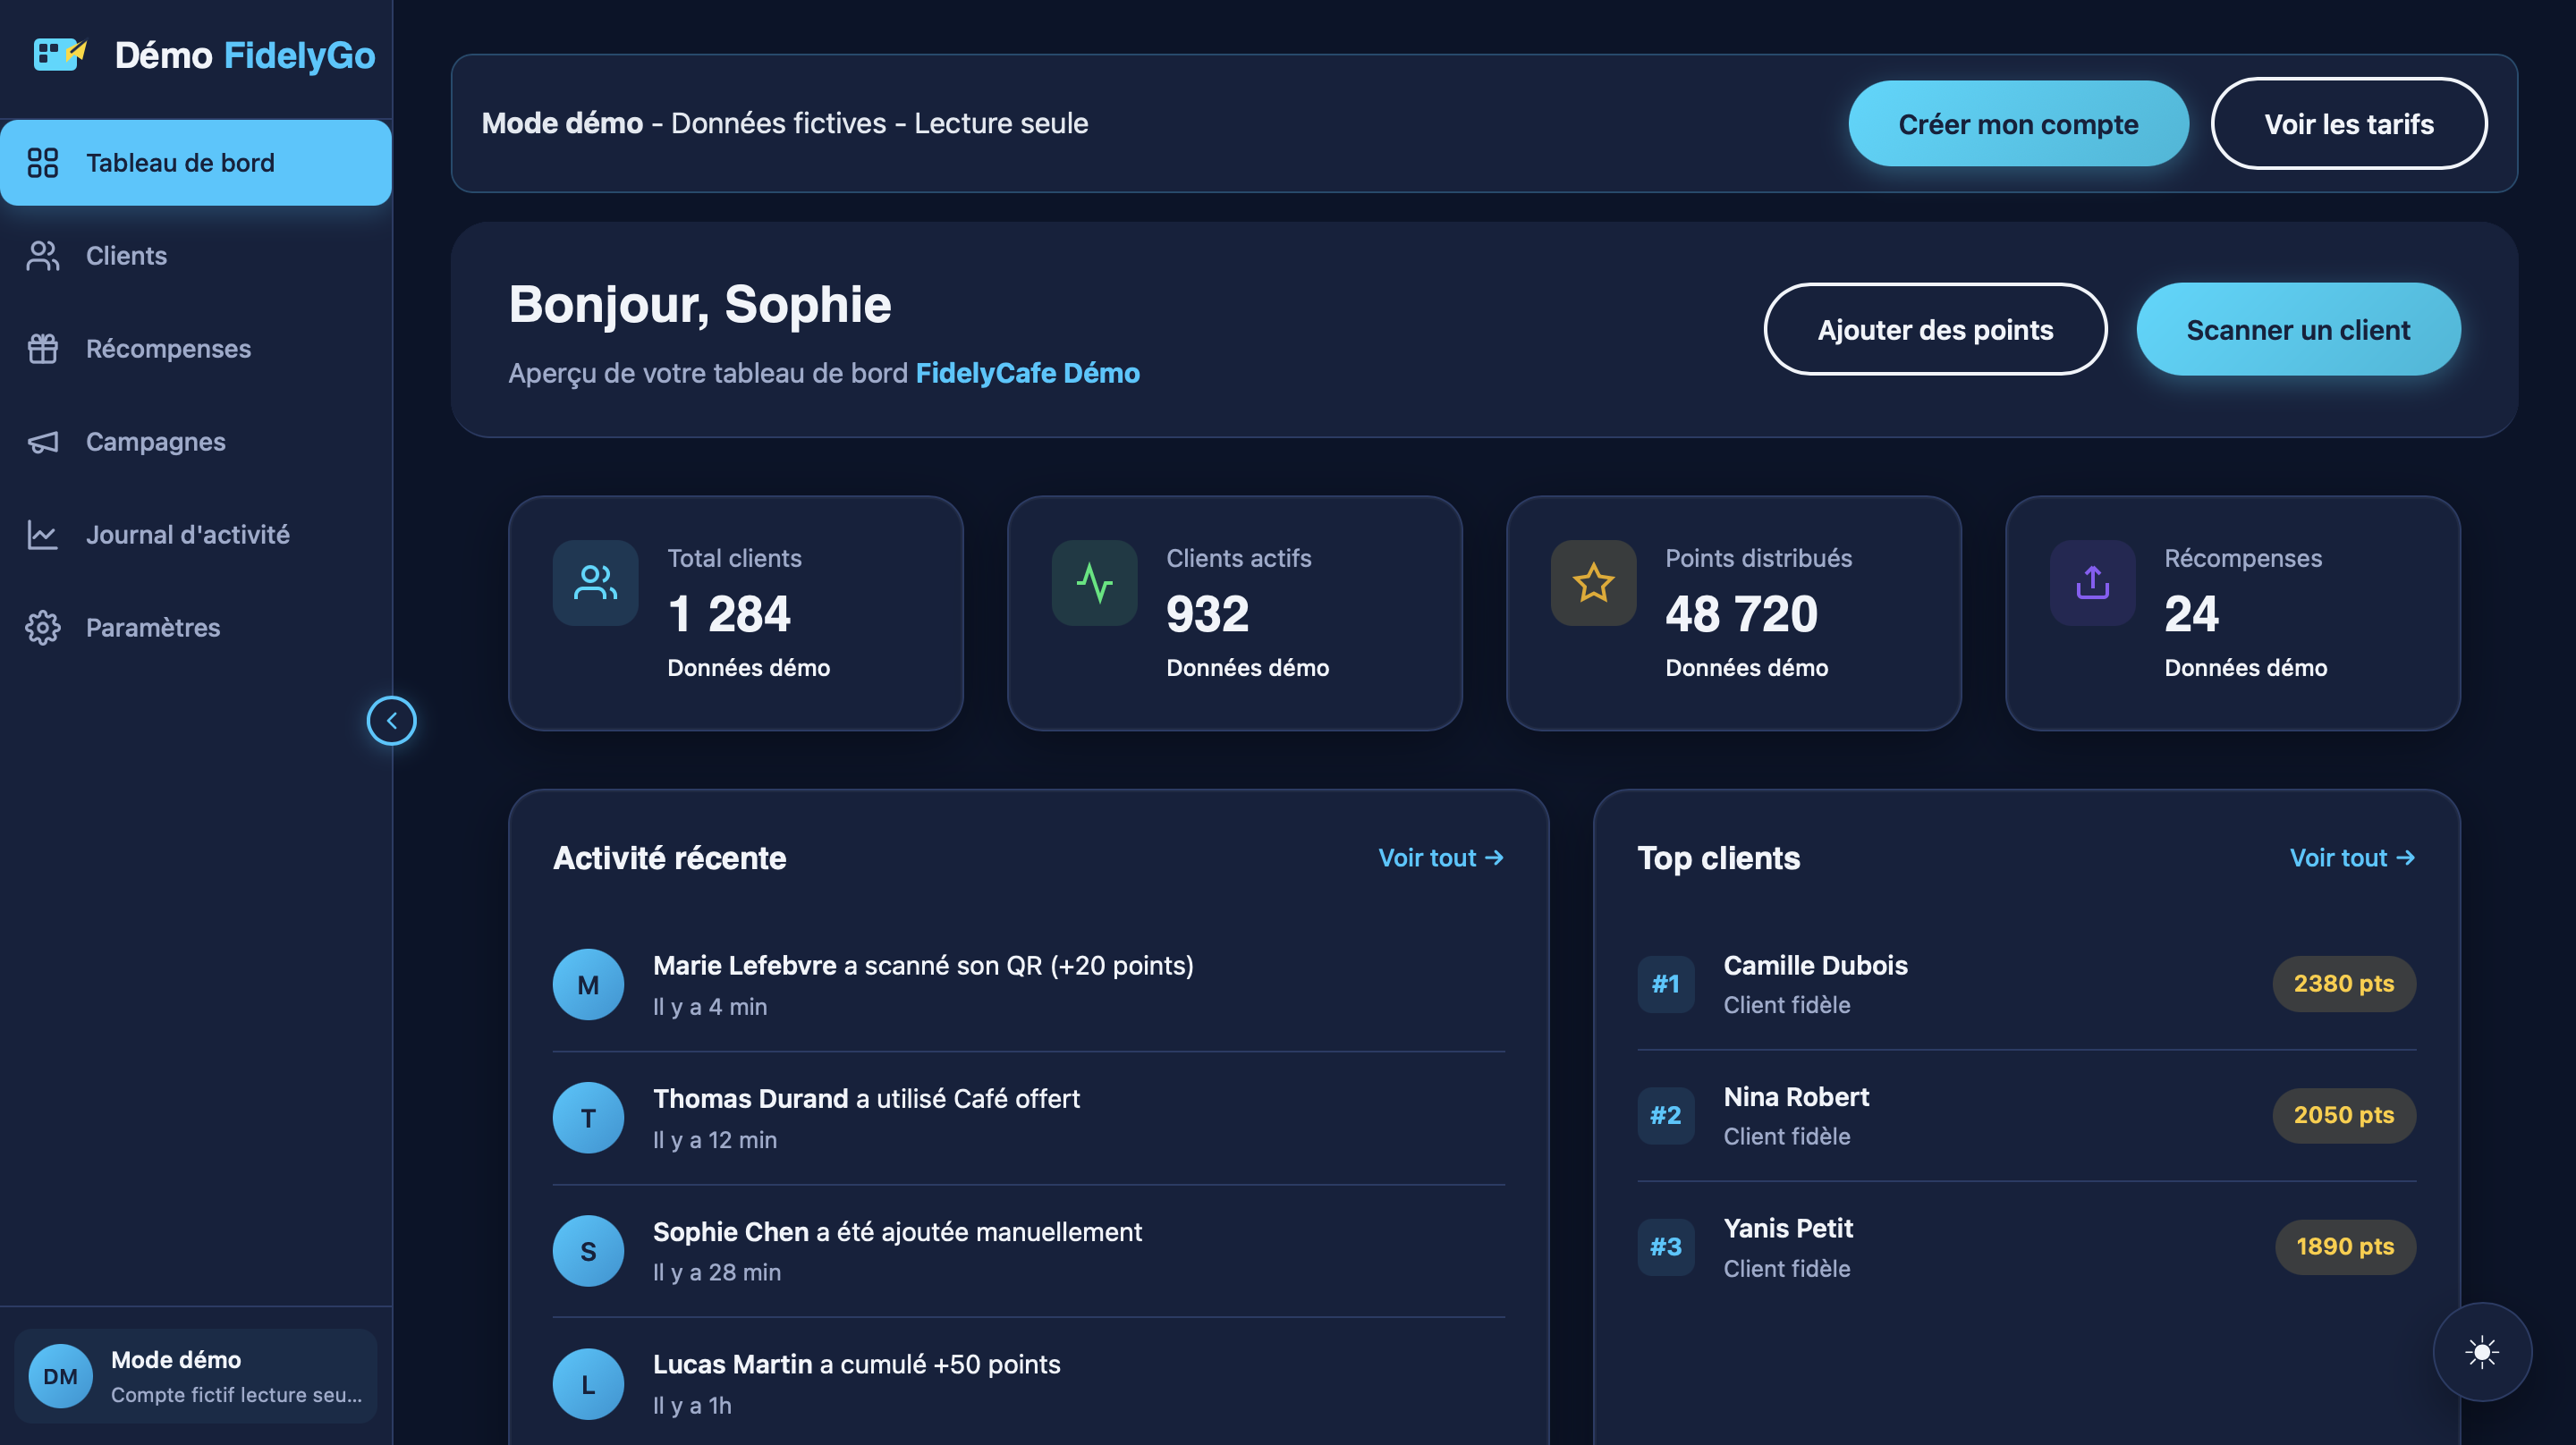Click the 1890 pts badge for Yanis Petit
Screen dimensions: 2576x1445
pyautogui.click(x=2345, y=1247)
